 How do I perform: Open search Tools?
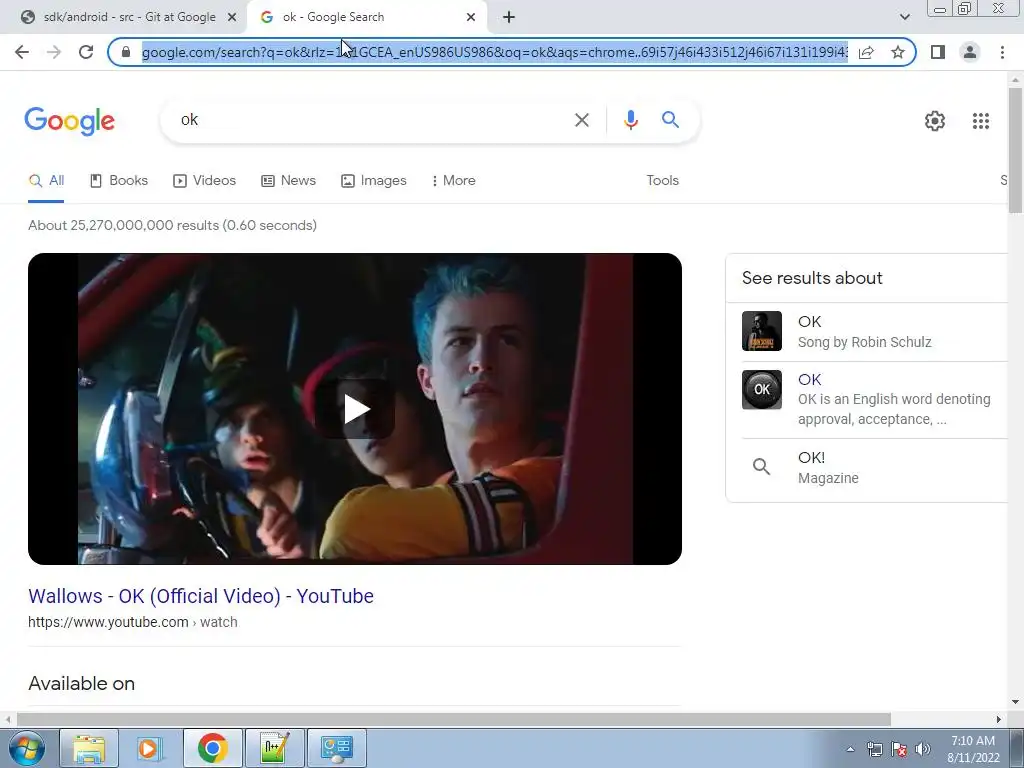(662, 181)
